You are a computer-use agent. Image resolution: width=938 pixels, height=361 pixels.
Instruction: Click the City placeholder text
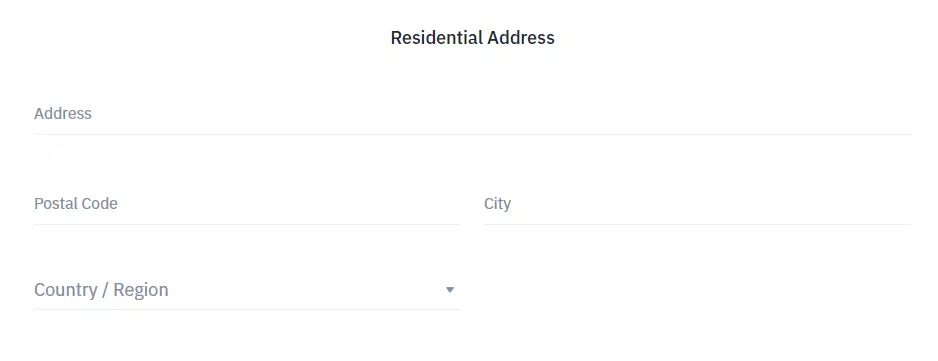(497, 204)
